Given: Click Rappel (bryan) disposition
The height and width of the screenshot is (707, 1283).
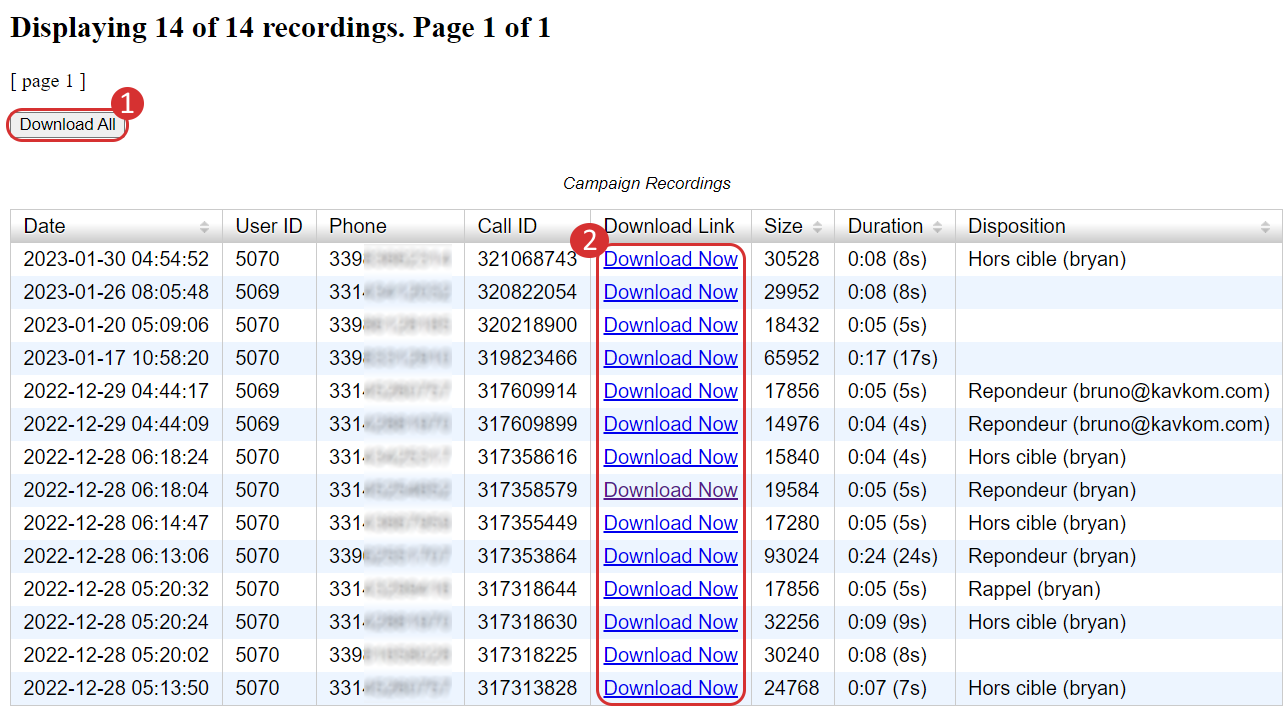Looking at the screenshot, I should 1034,589.
